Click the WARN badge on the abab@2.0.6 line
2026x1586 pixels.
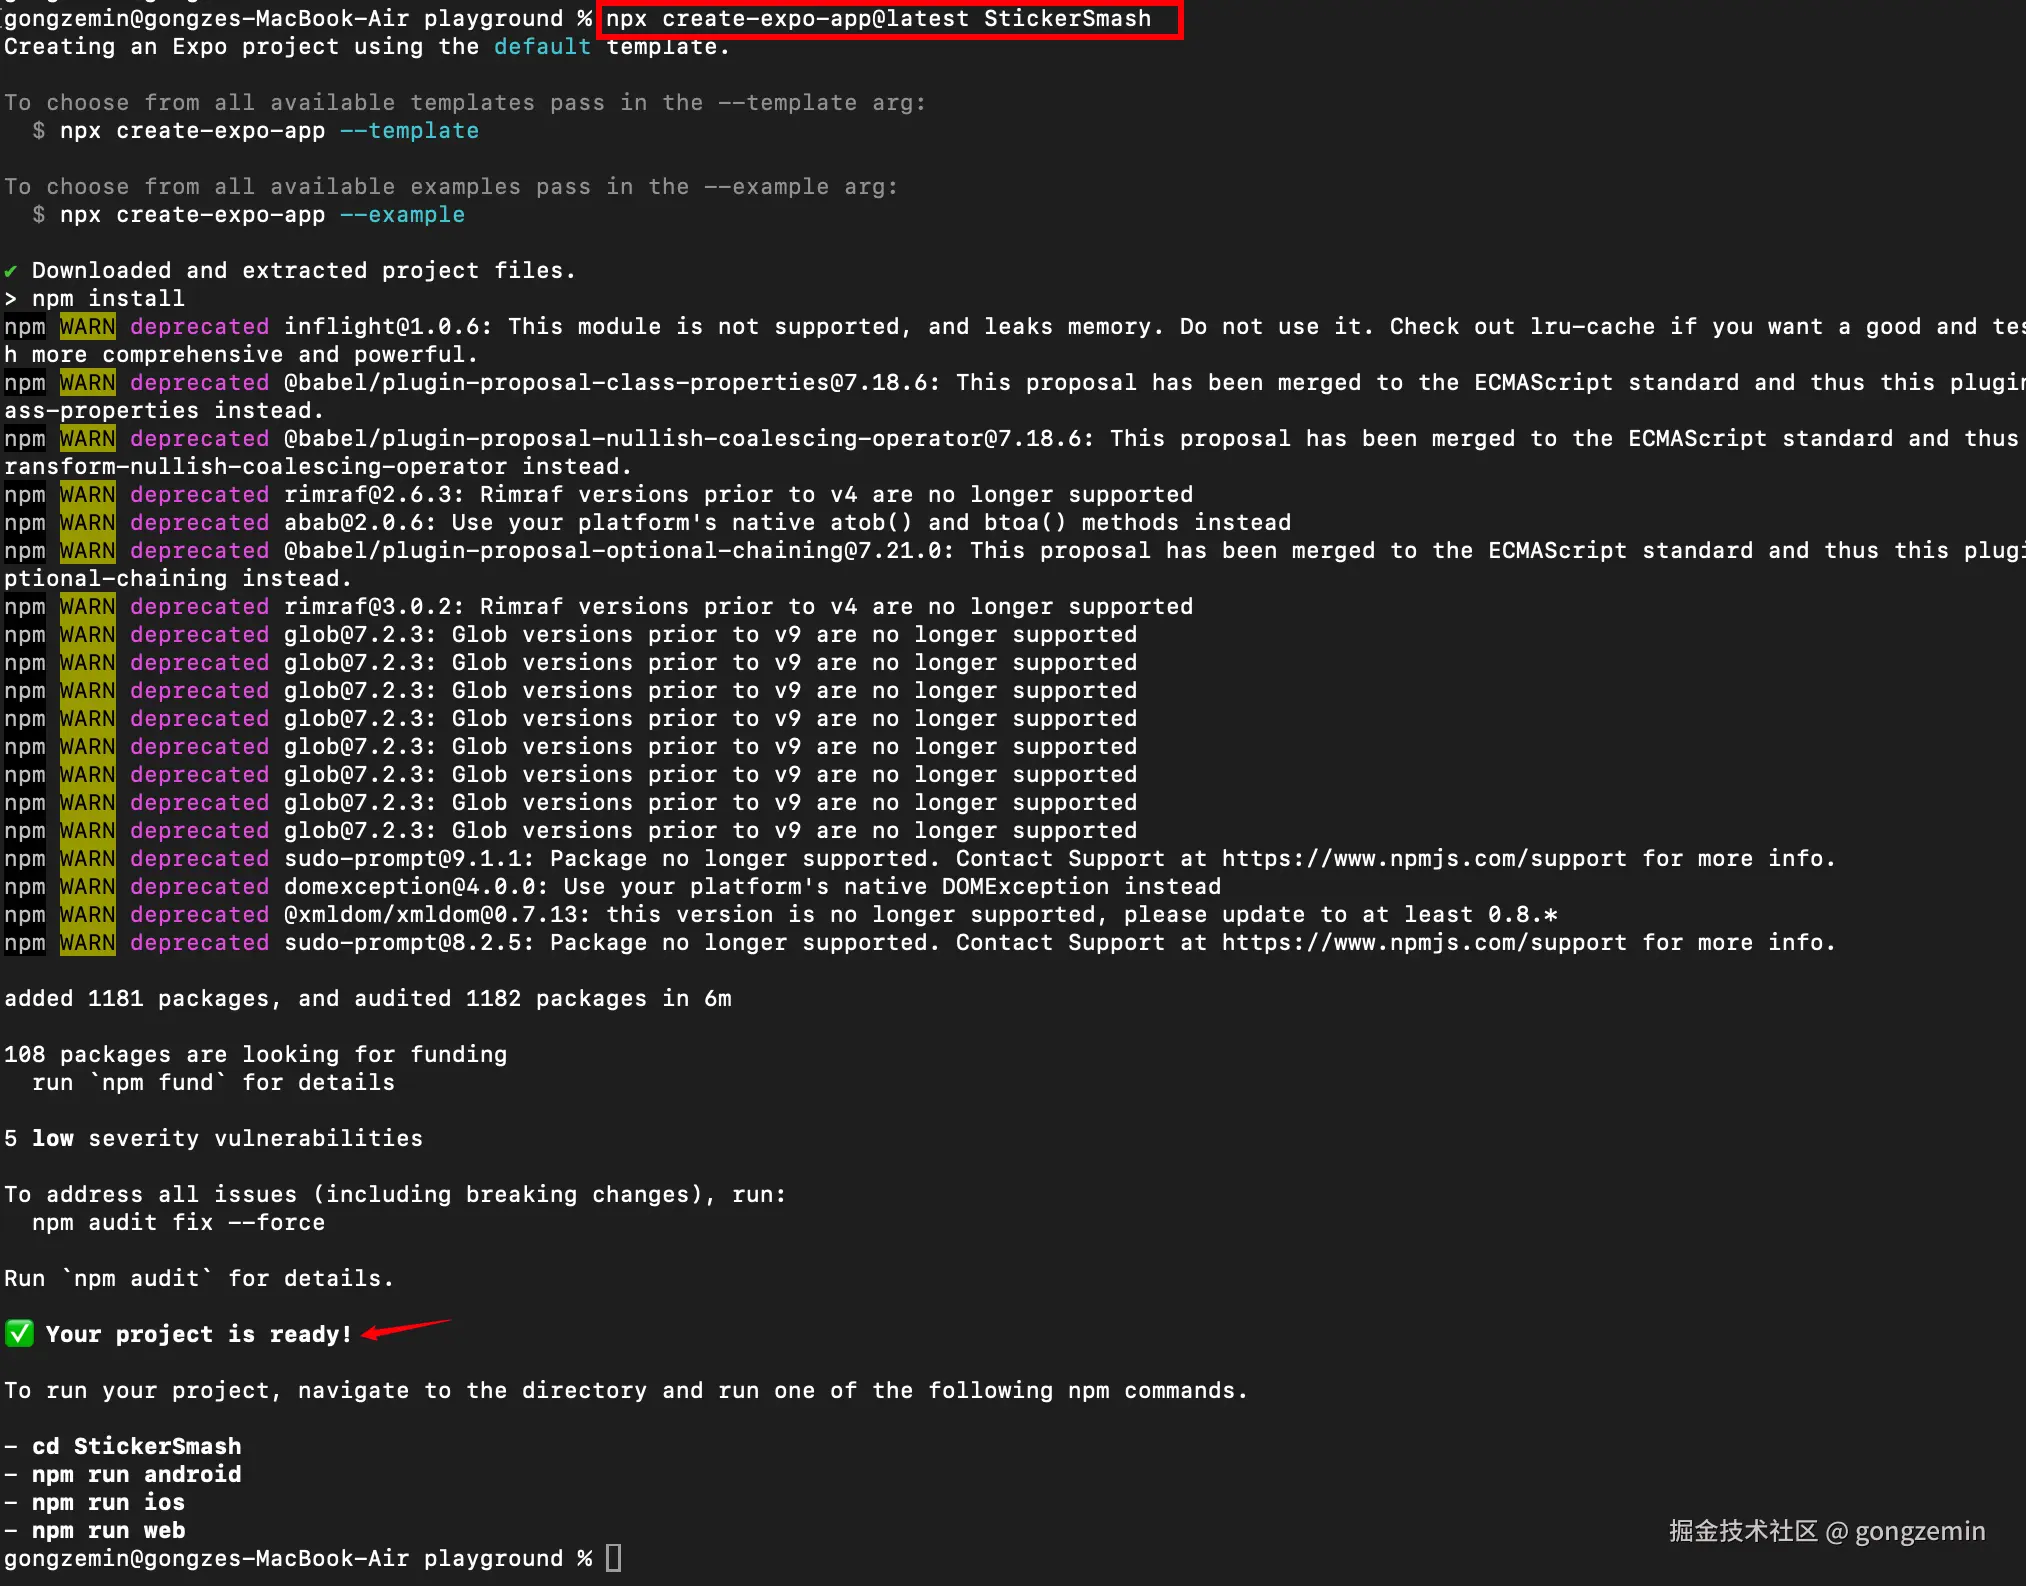pyautogui.click(x=87, y=523)
